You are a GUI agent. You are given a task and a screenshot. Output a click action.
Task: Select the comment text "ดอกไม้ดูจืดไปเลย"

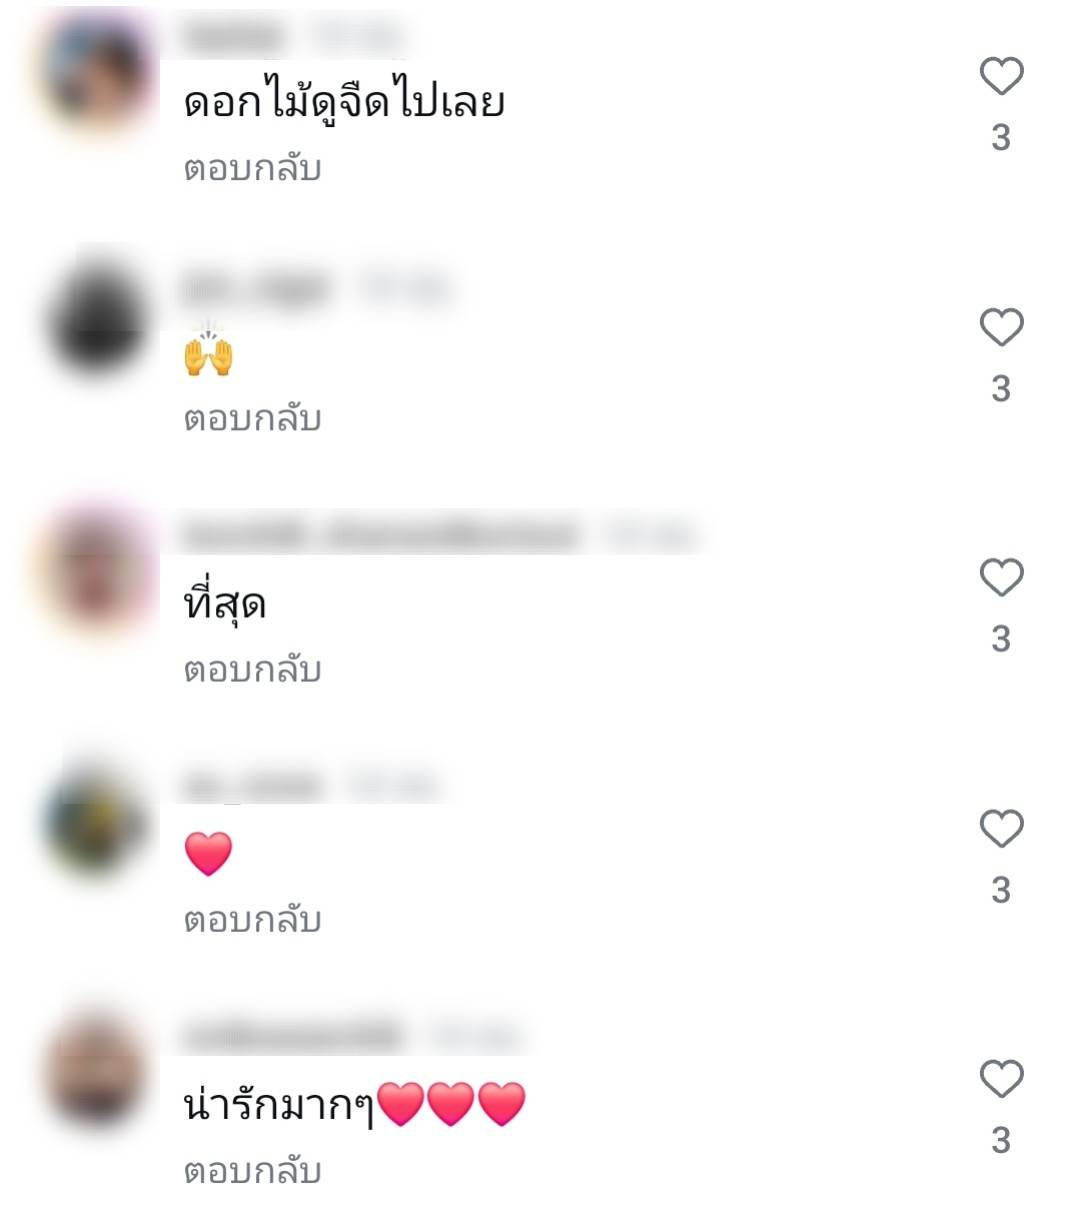click(x=344, y=103)
